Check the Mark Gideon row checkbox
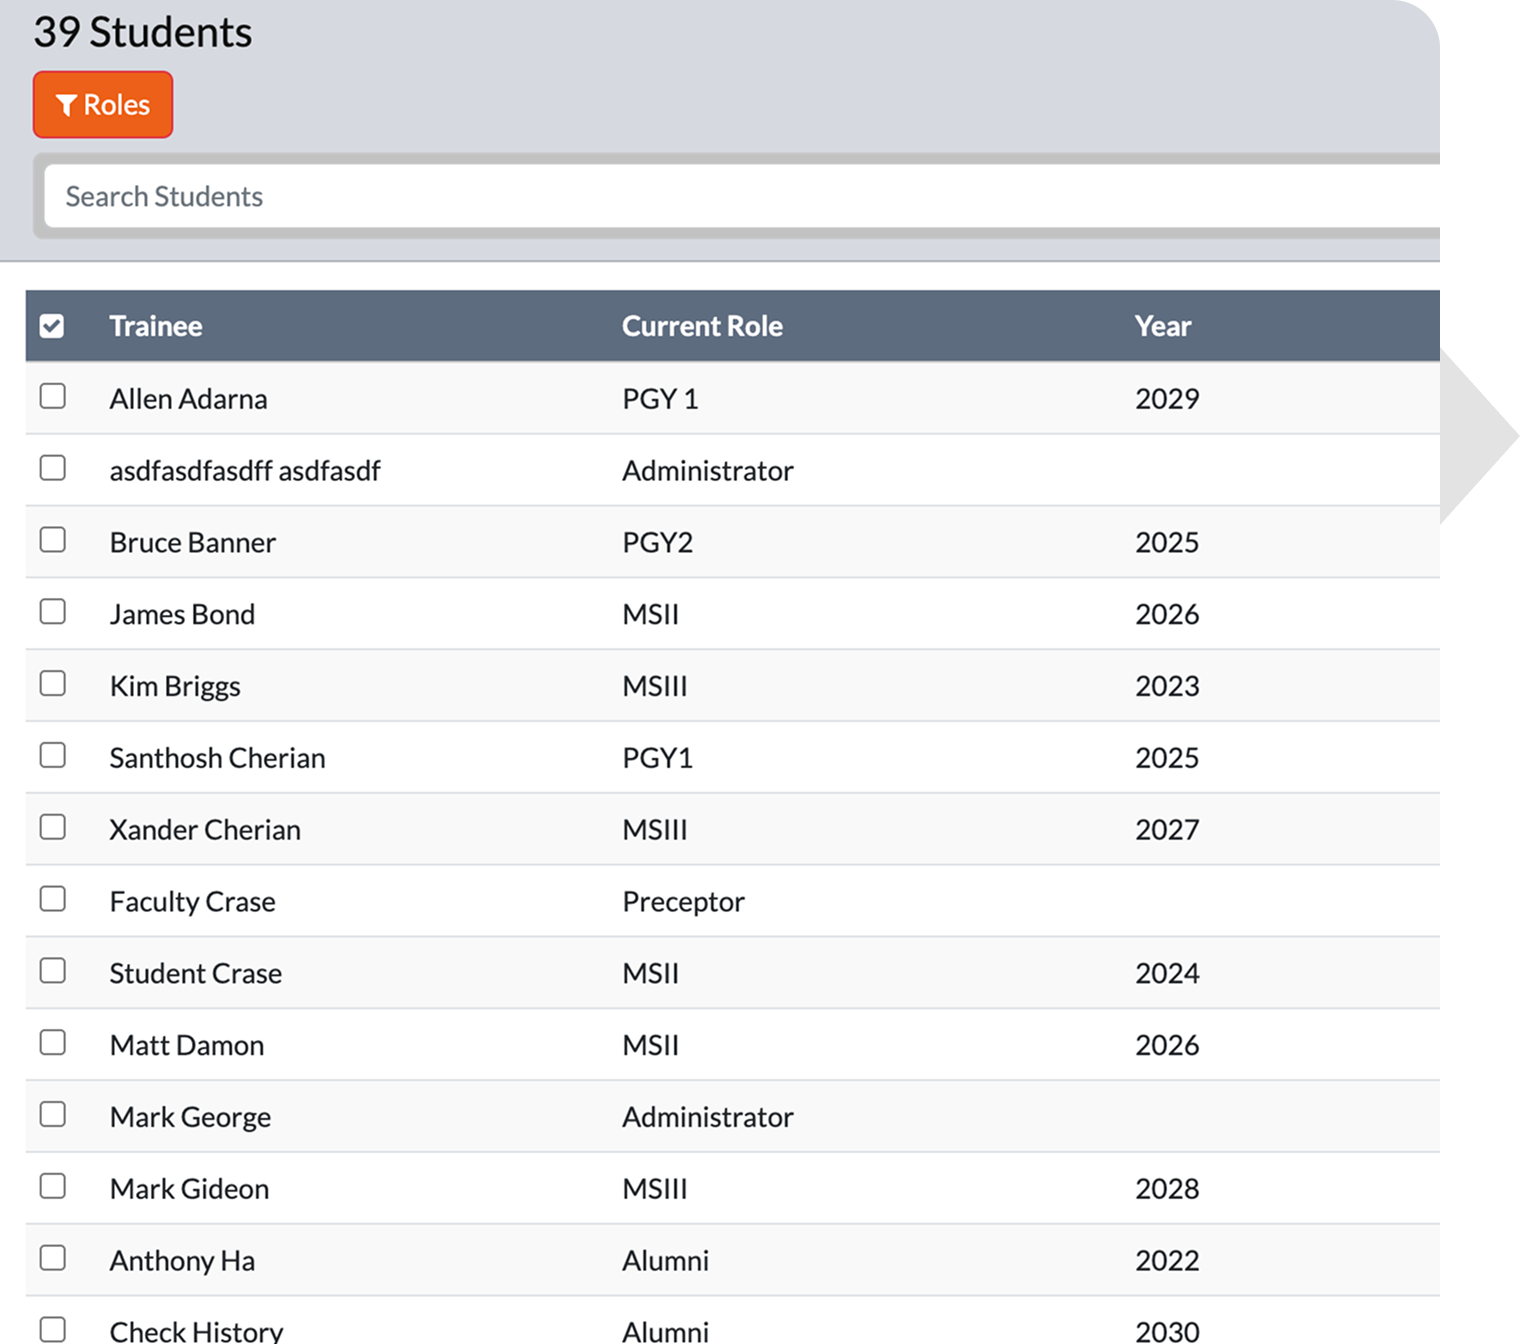1520x1344 pixels. pyautogui.click(x=53, y=1186)
